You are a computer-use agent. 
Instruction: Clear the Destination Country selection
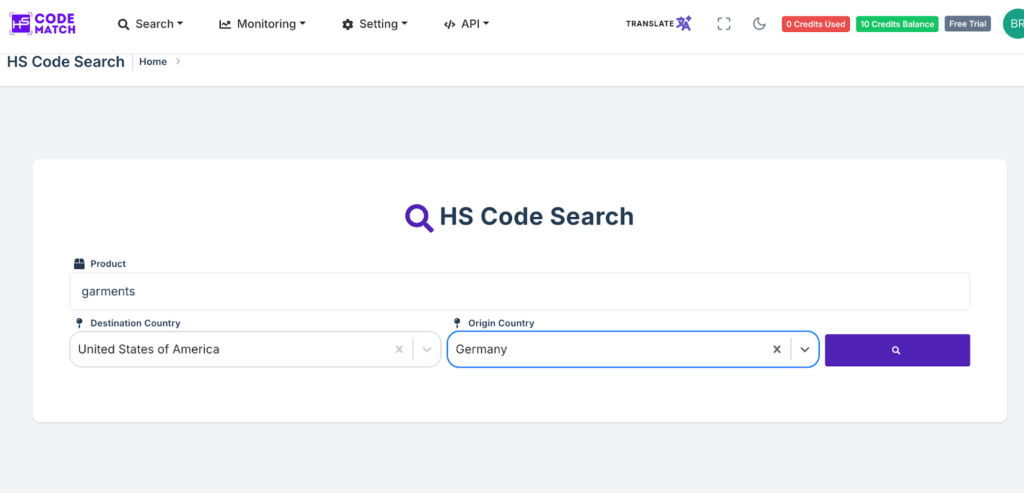pyautogui.click(x=399, y=350)
